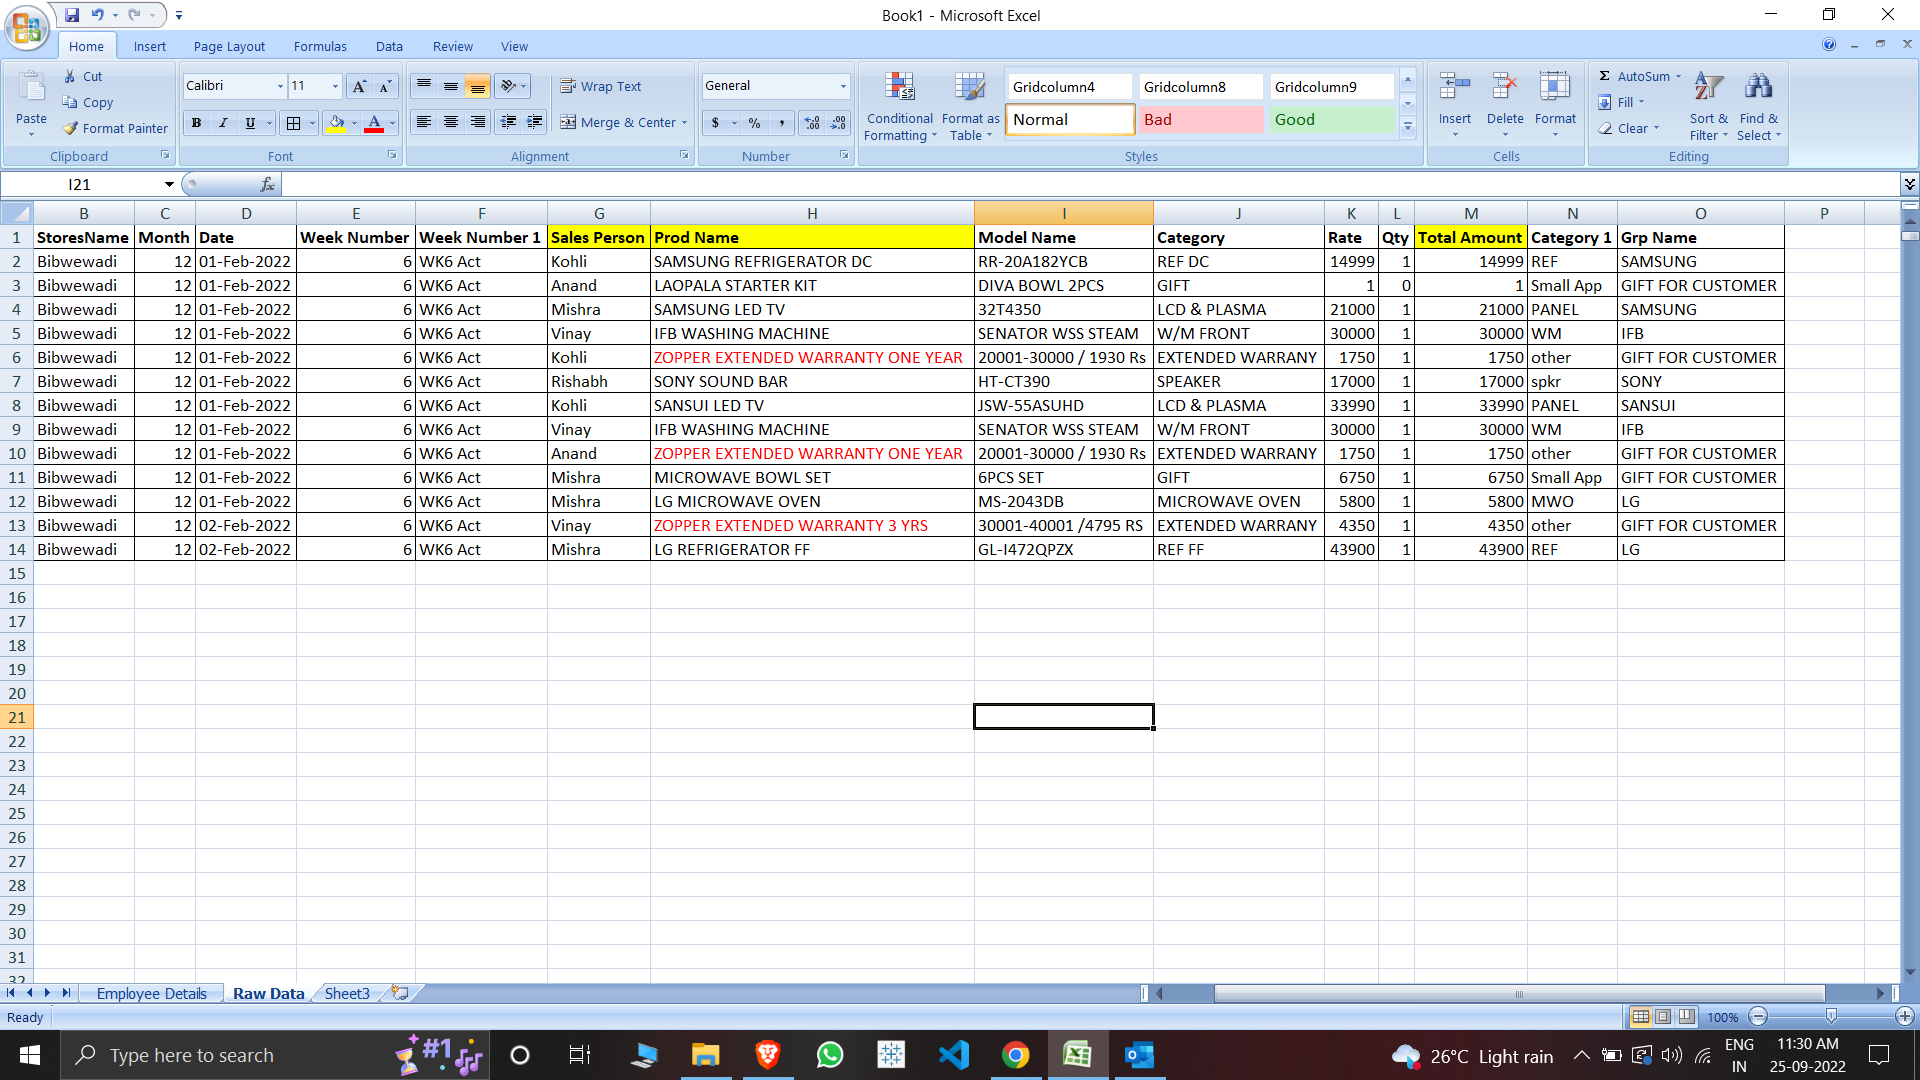Click the Find & Select icon
This screenshot has width=1920, height=1080.
(1759, 105)
